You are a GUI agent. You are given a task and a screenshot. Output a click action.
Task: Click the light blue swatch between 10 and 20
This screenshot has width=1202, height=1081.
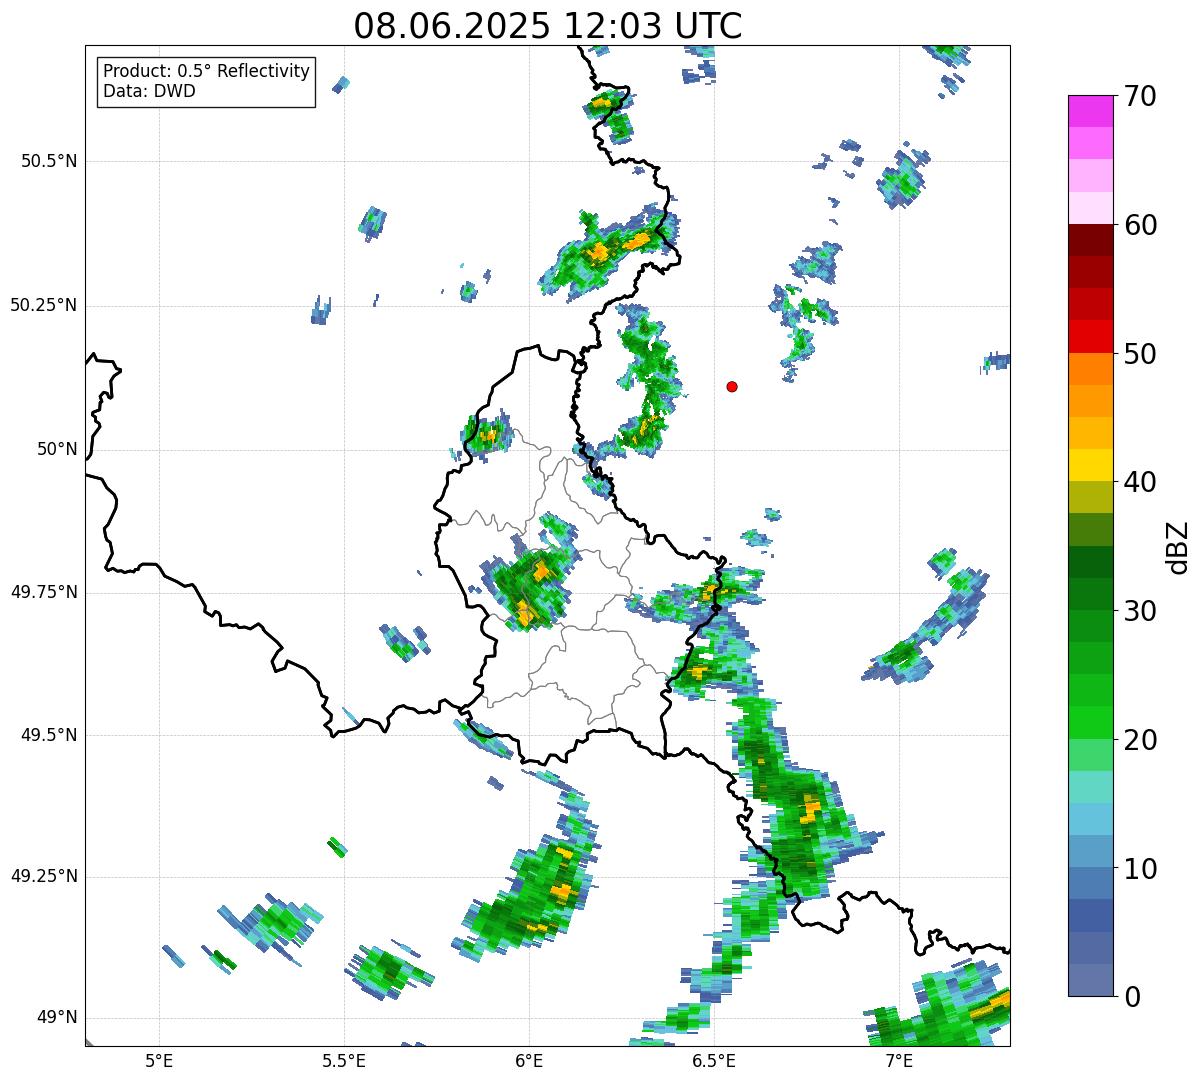(1091, 819)
